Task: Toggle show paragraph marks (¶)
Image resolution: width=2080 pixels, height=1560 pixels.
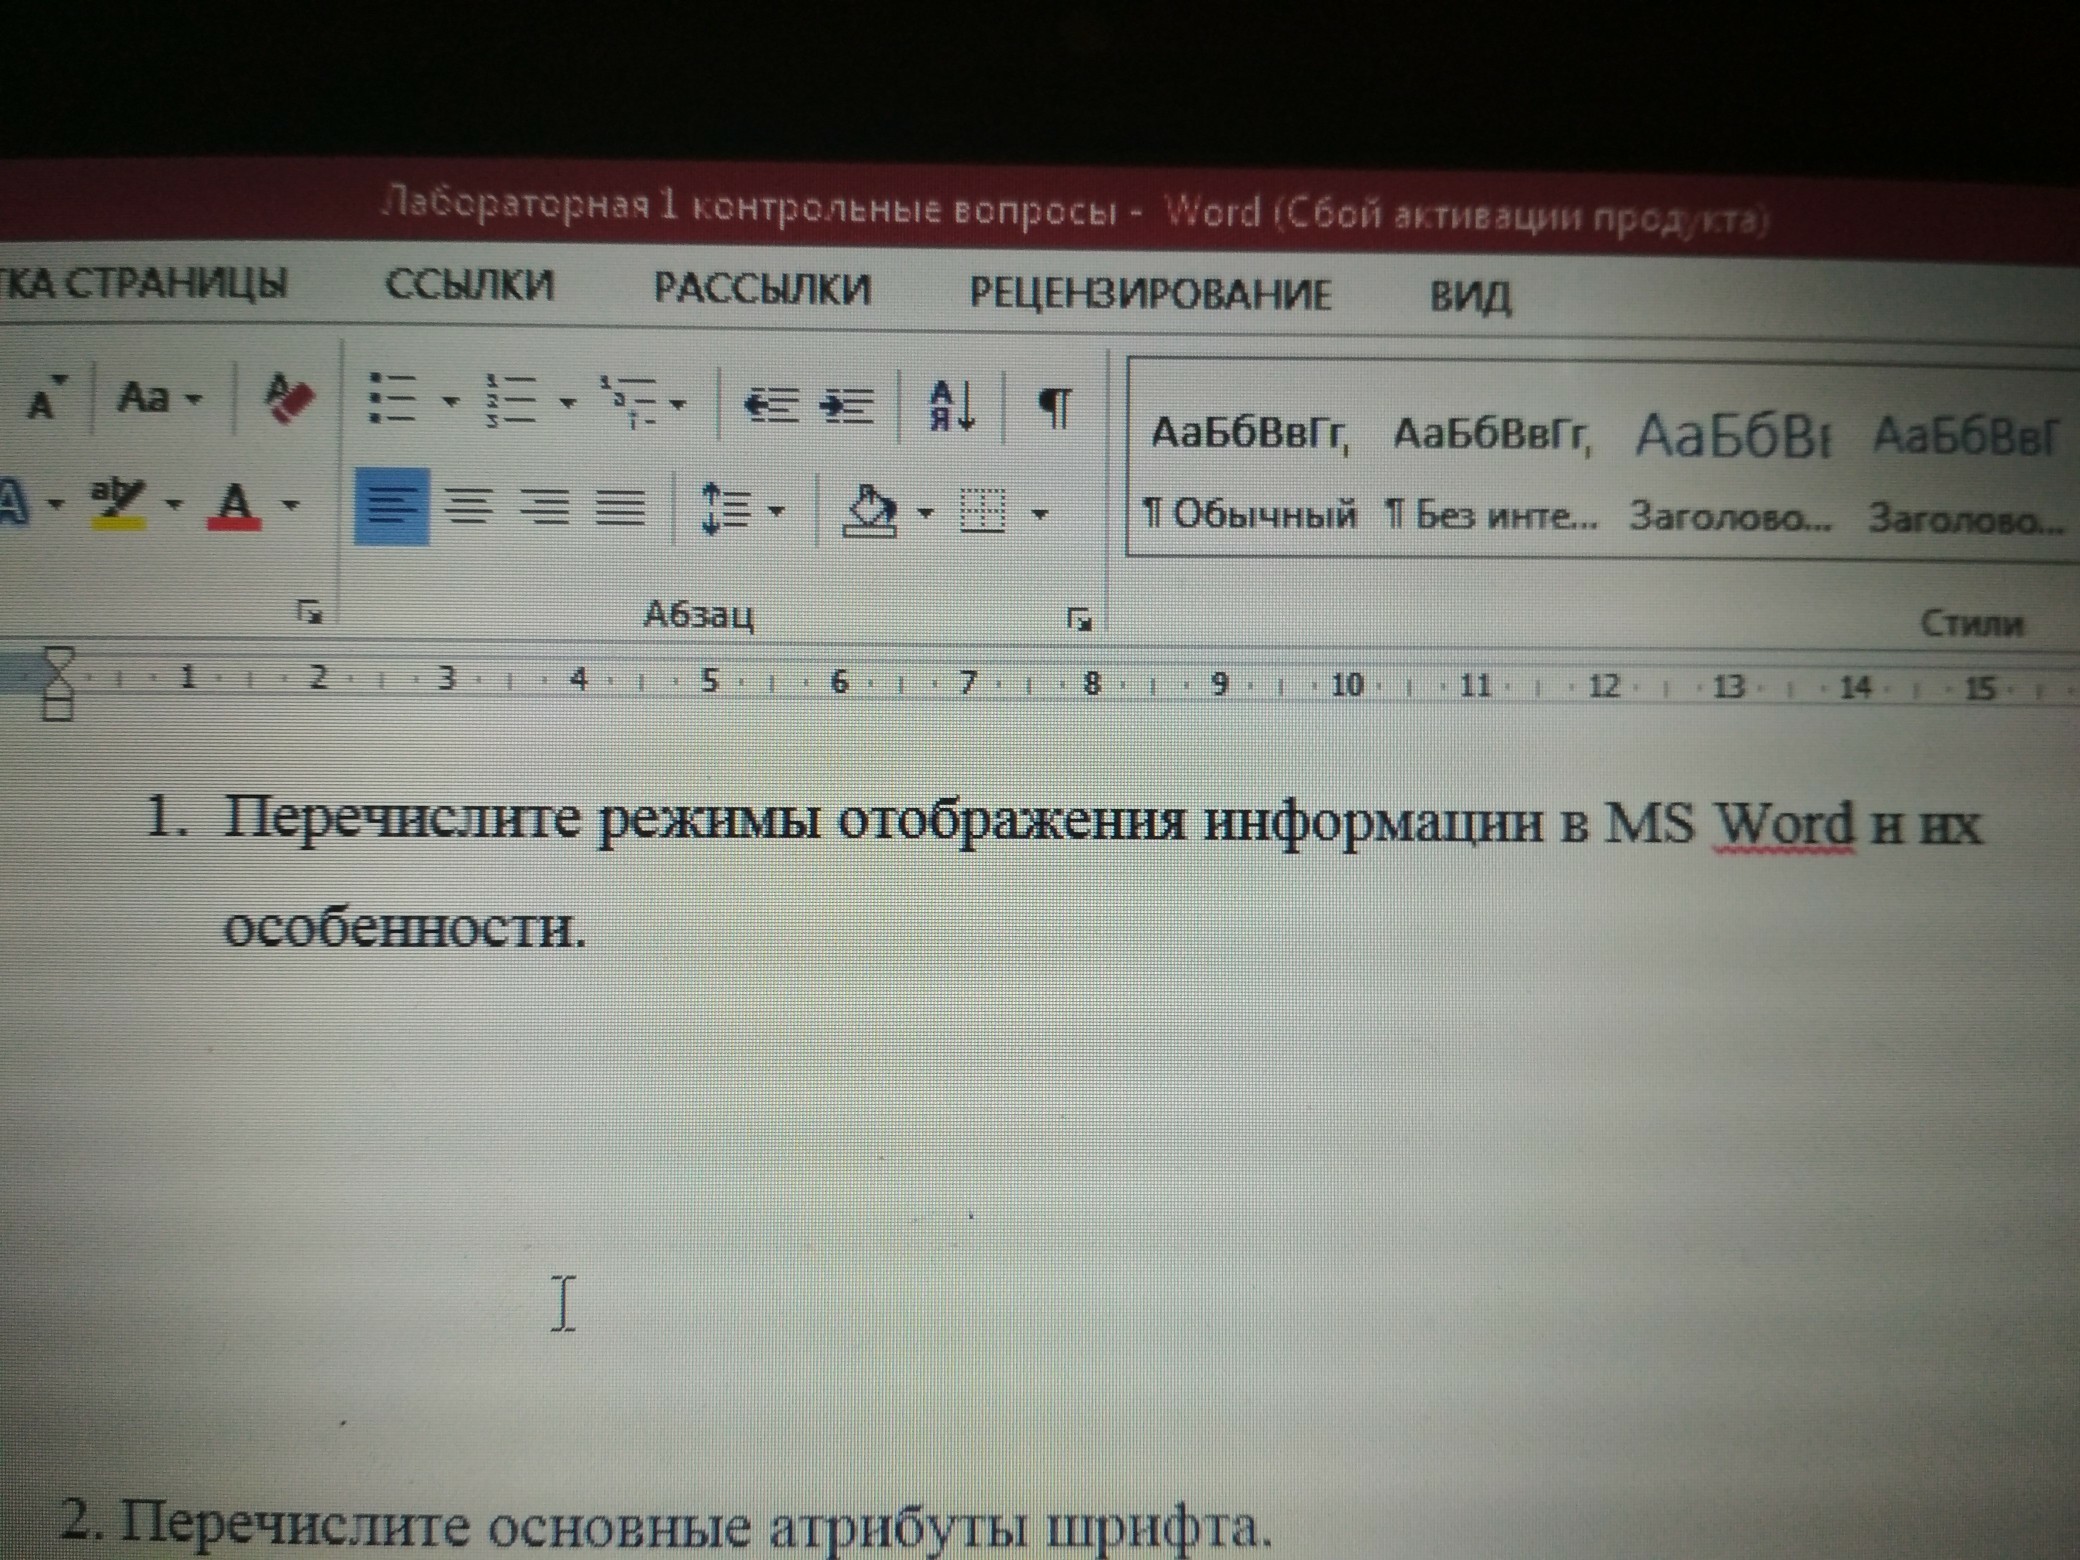Action: click(1055, 407)
